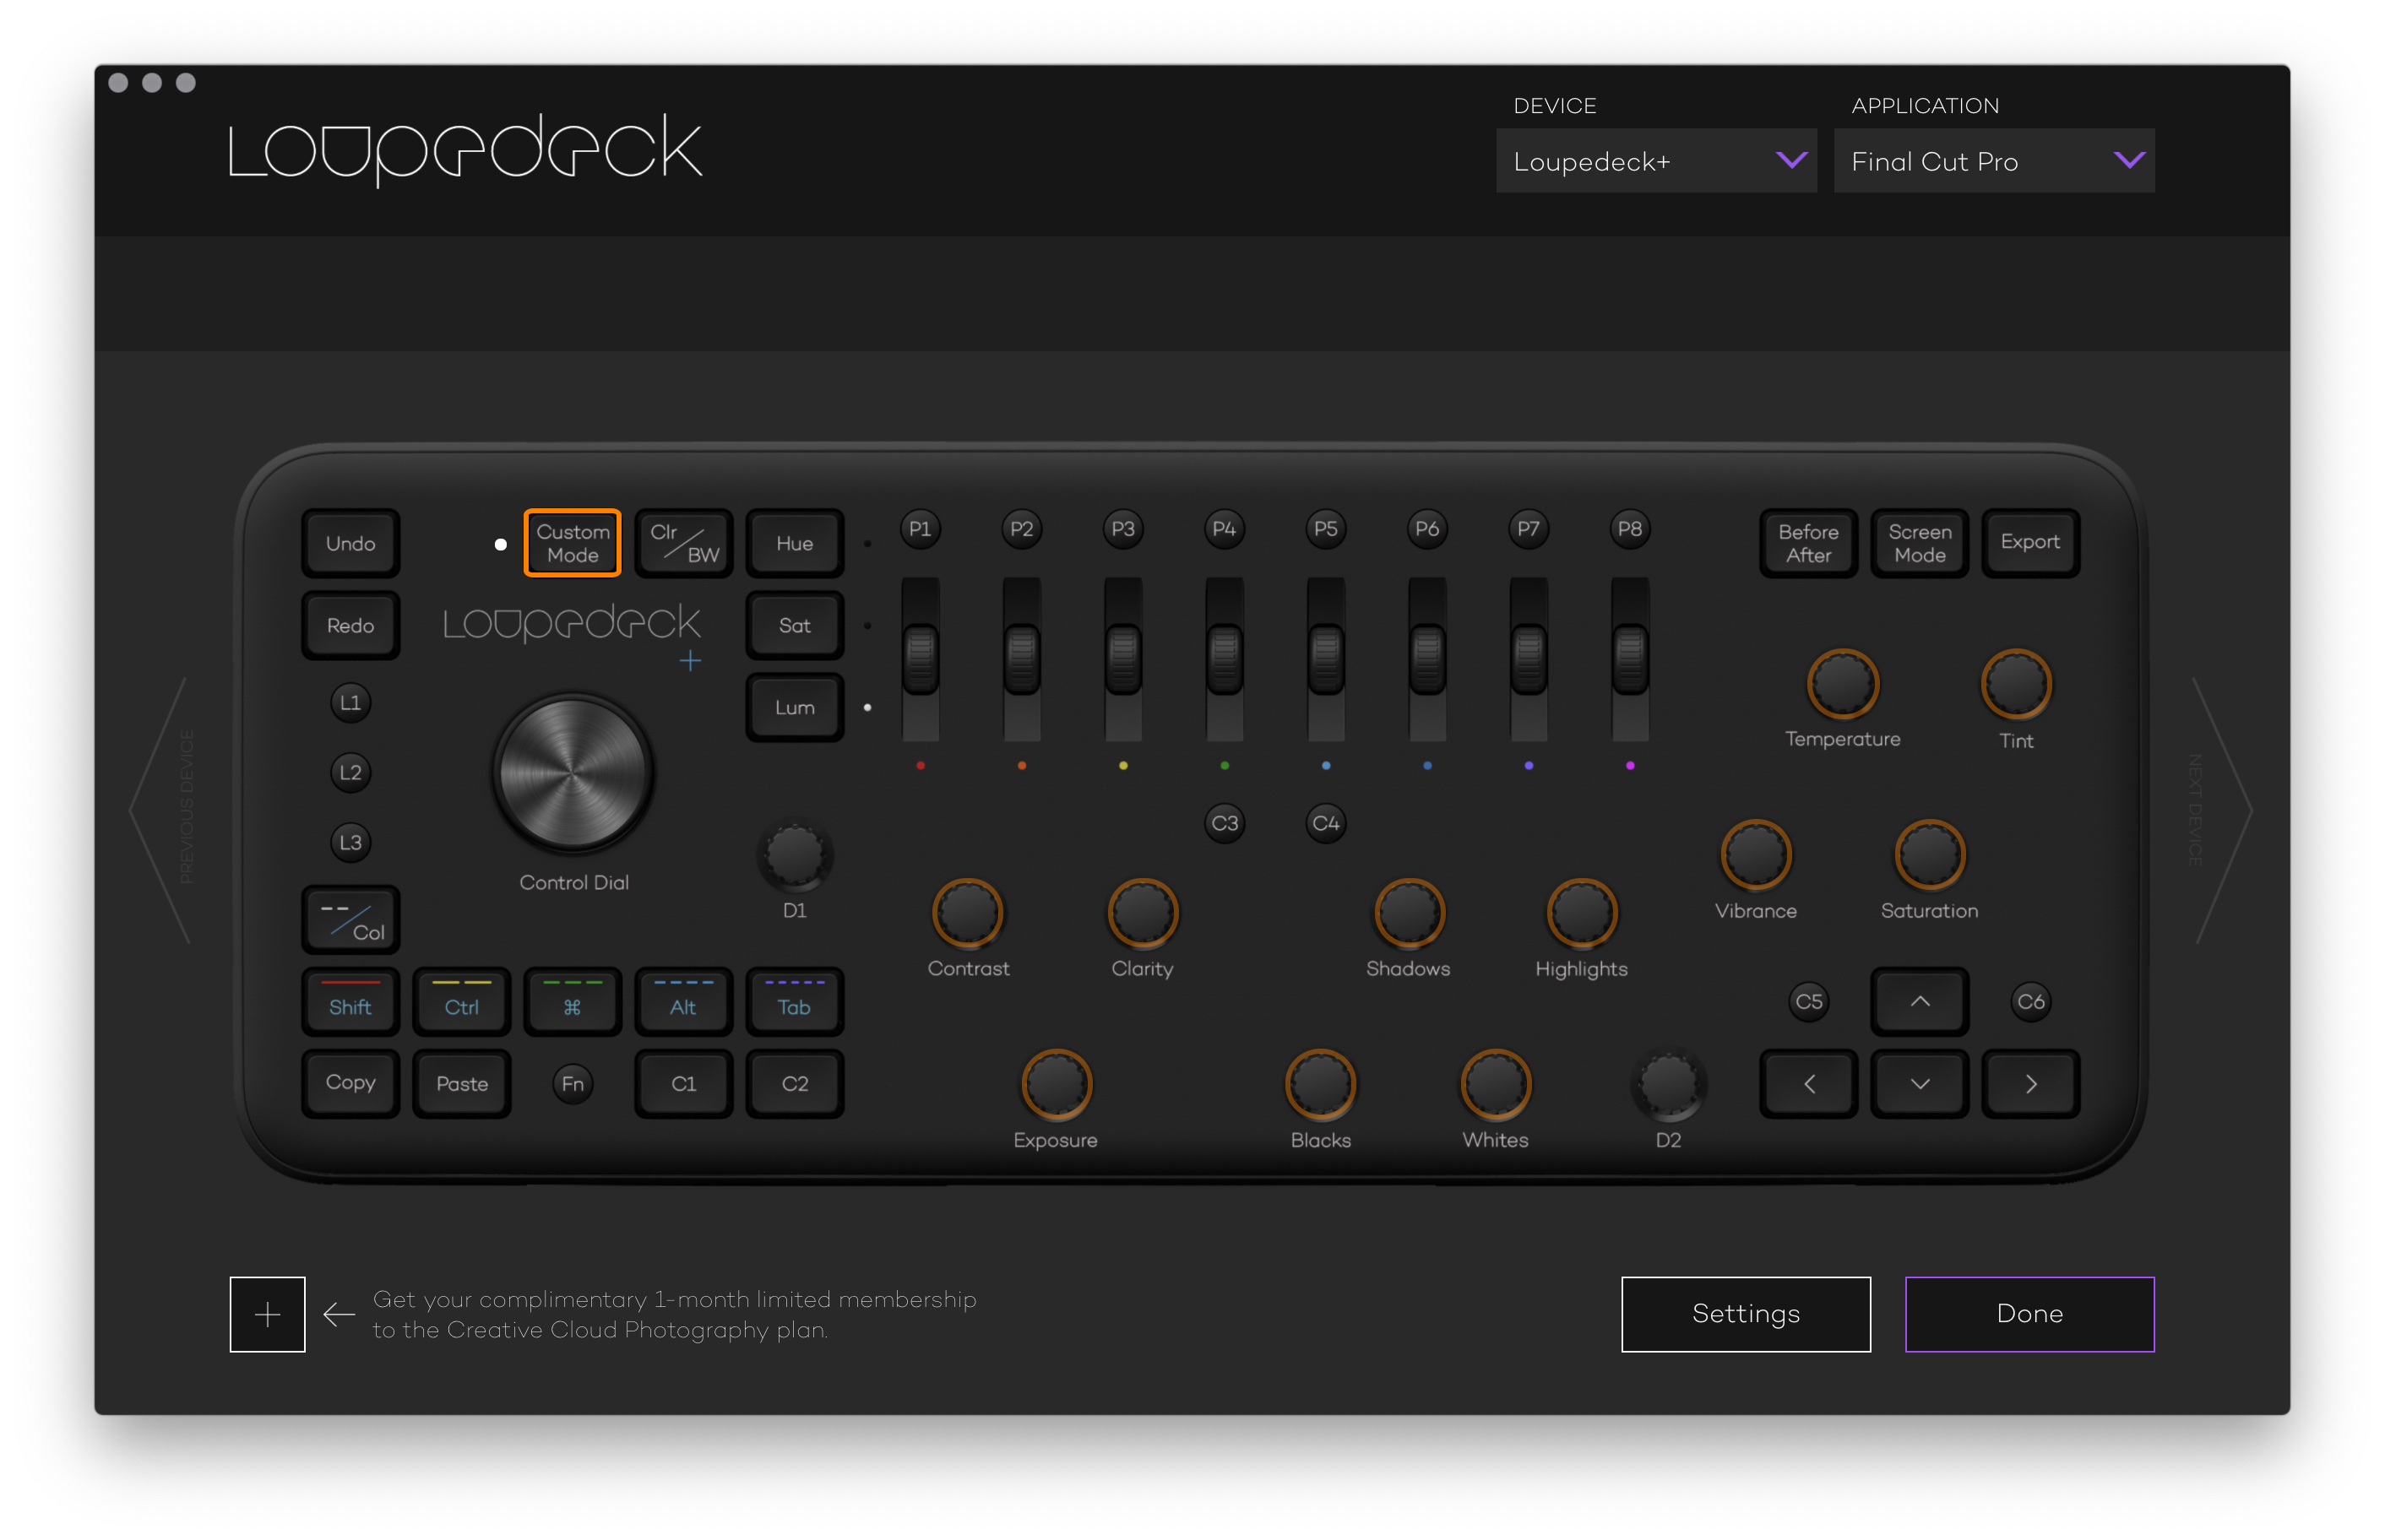Screen dimensions: 2385x1540
Task: Select the Command key button
Action: [x=572, y=1002]
